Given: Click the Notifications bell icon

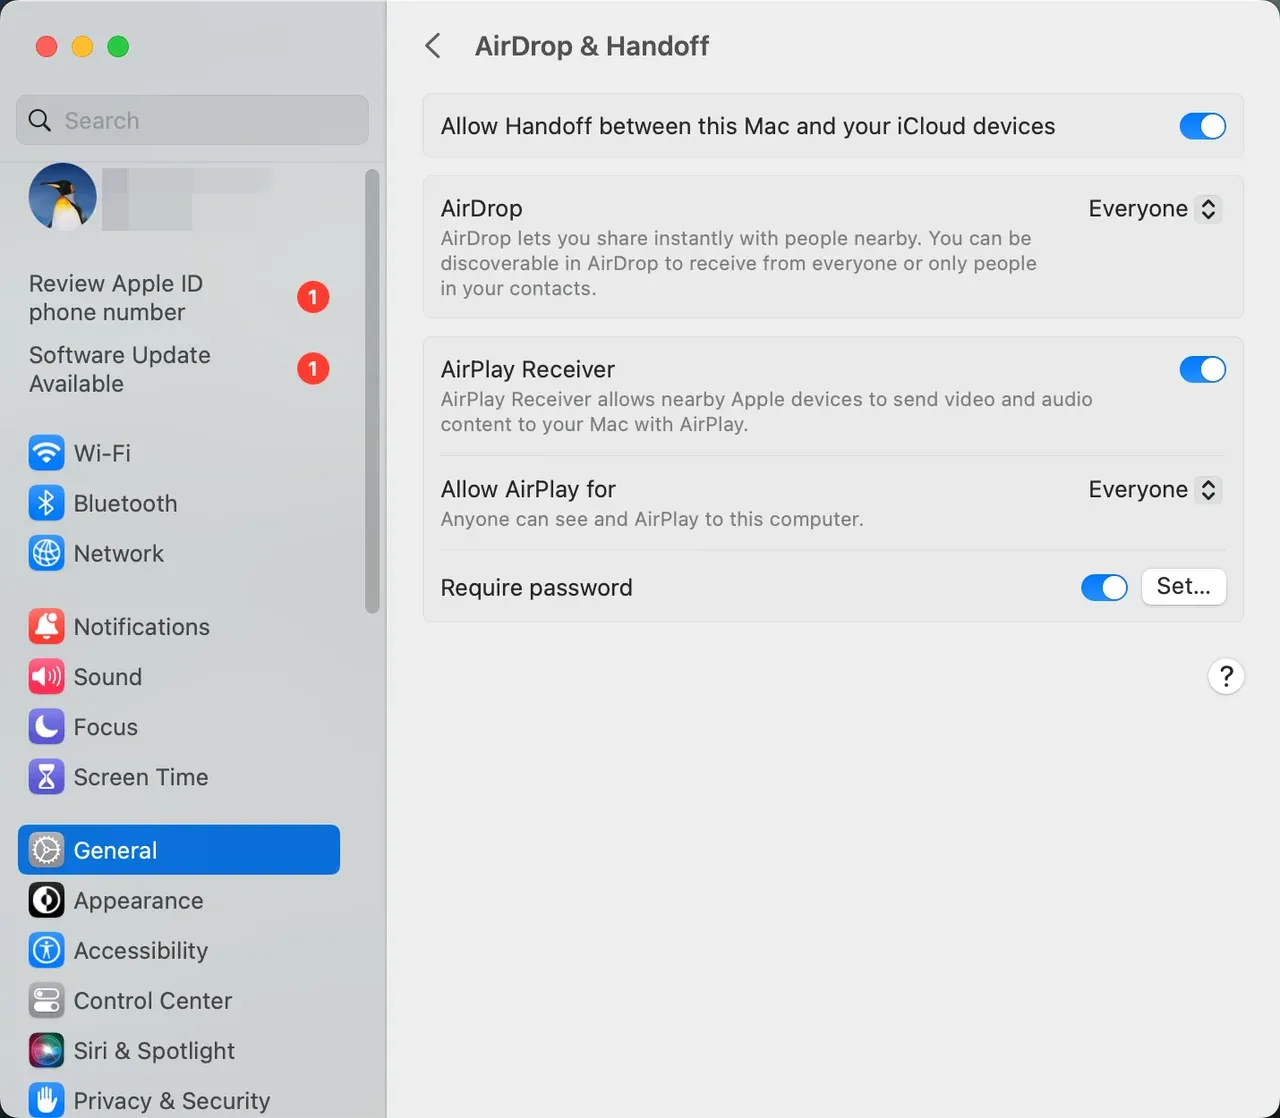Looking at the screenshot, I should (46, 627).
